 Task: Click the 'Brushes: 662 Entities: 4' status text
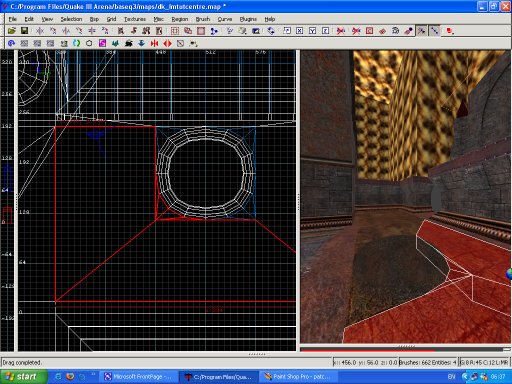coord(428,362)
